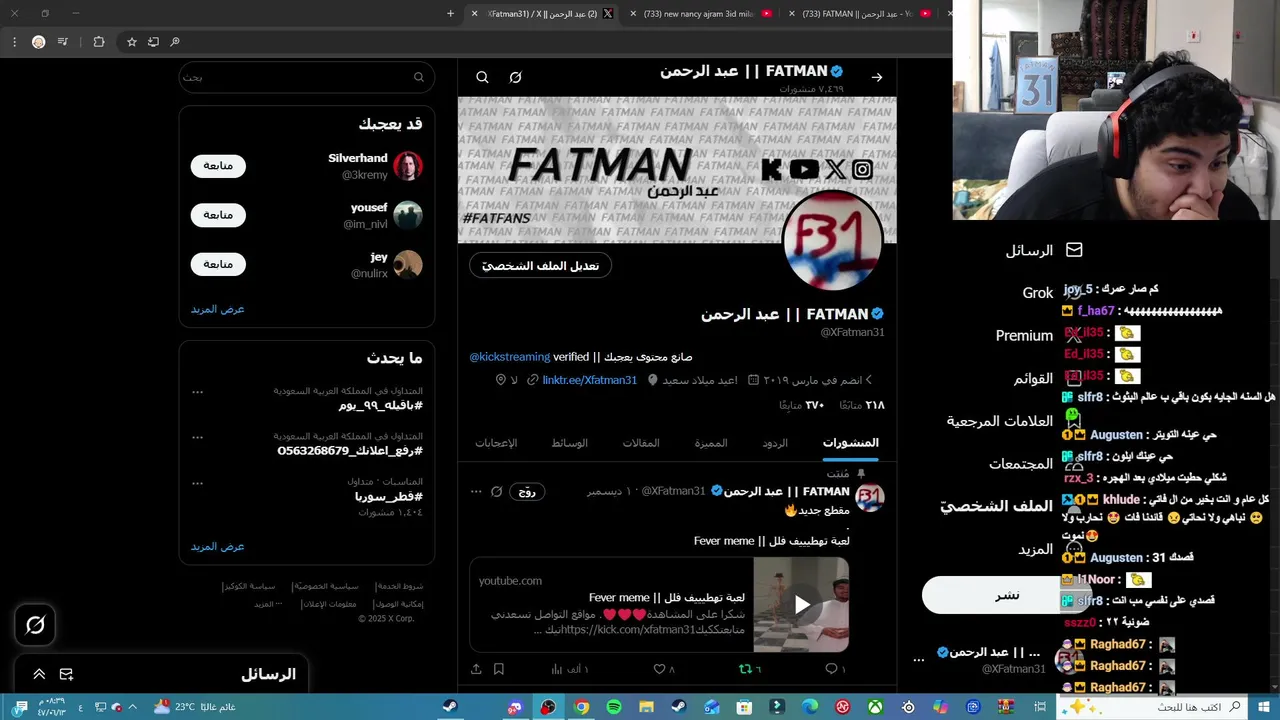The width and height of the screenshot is (1280, 720).
Task: Open account switcher dots beside XFatman31
Action: pos(918,660)
